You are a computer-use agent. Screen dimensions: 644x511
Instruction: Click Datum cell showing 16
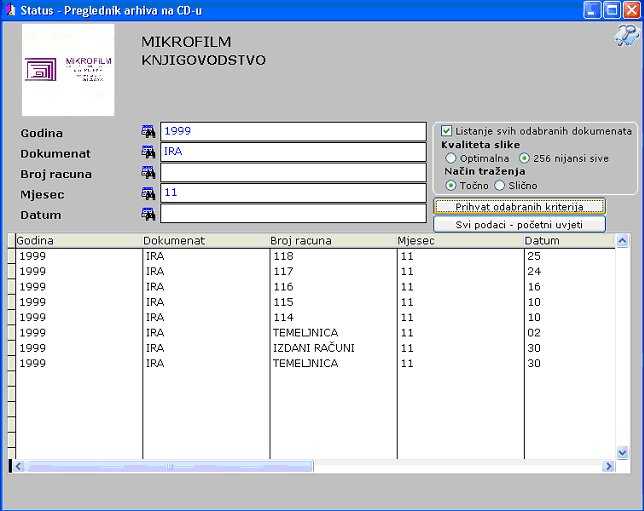click(x=570, y=287)
